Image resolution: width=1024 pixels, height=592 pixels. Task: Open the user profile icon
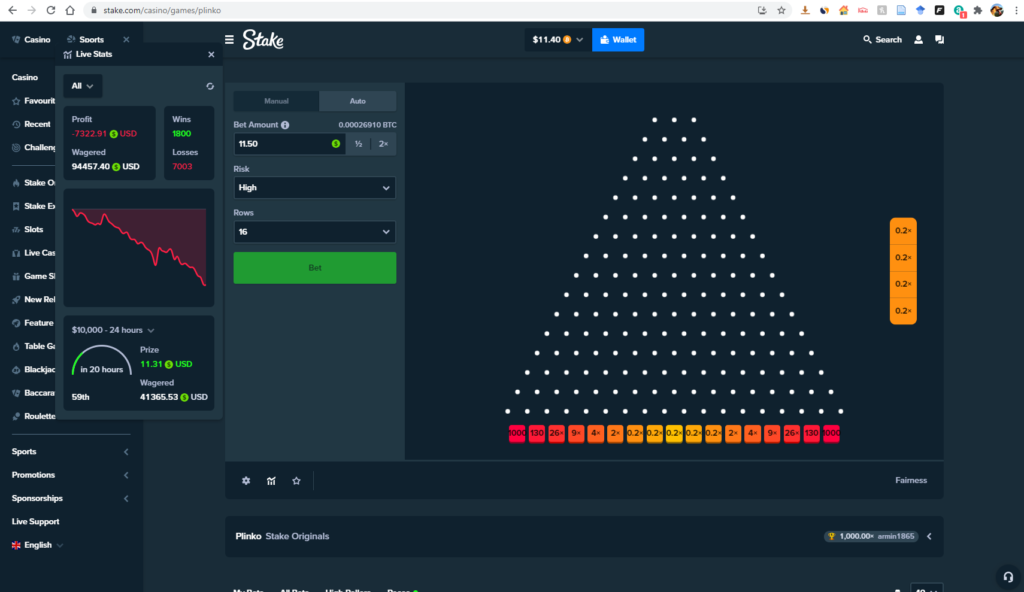pos(918,40)
